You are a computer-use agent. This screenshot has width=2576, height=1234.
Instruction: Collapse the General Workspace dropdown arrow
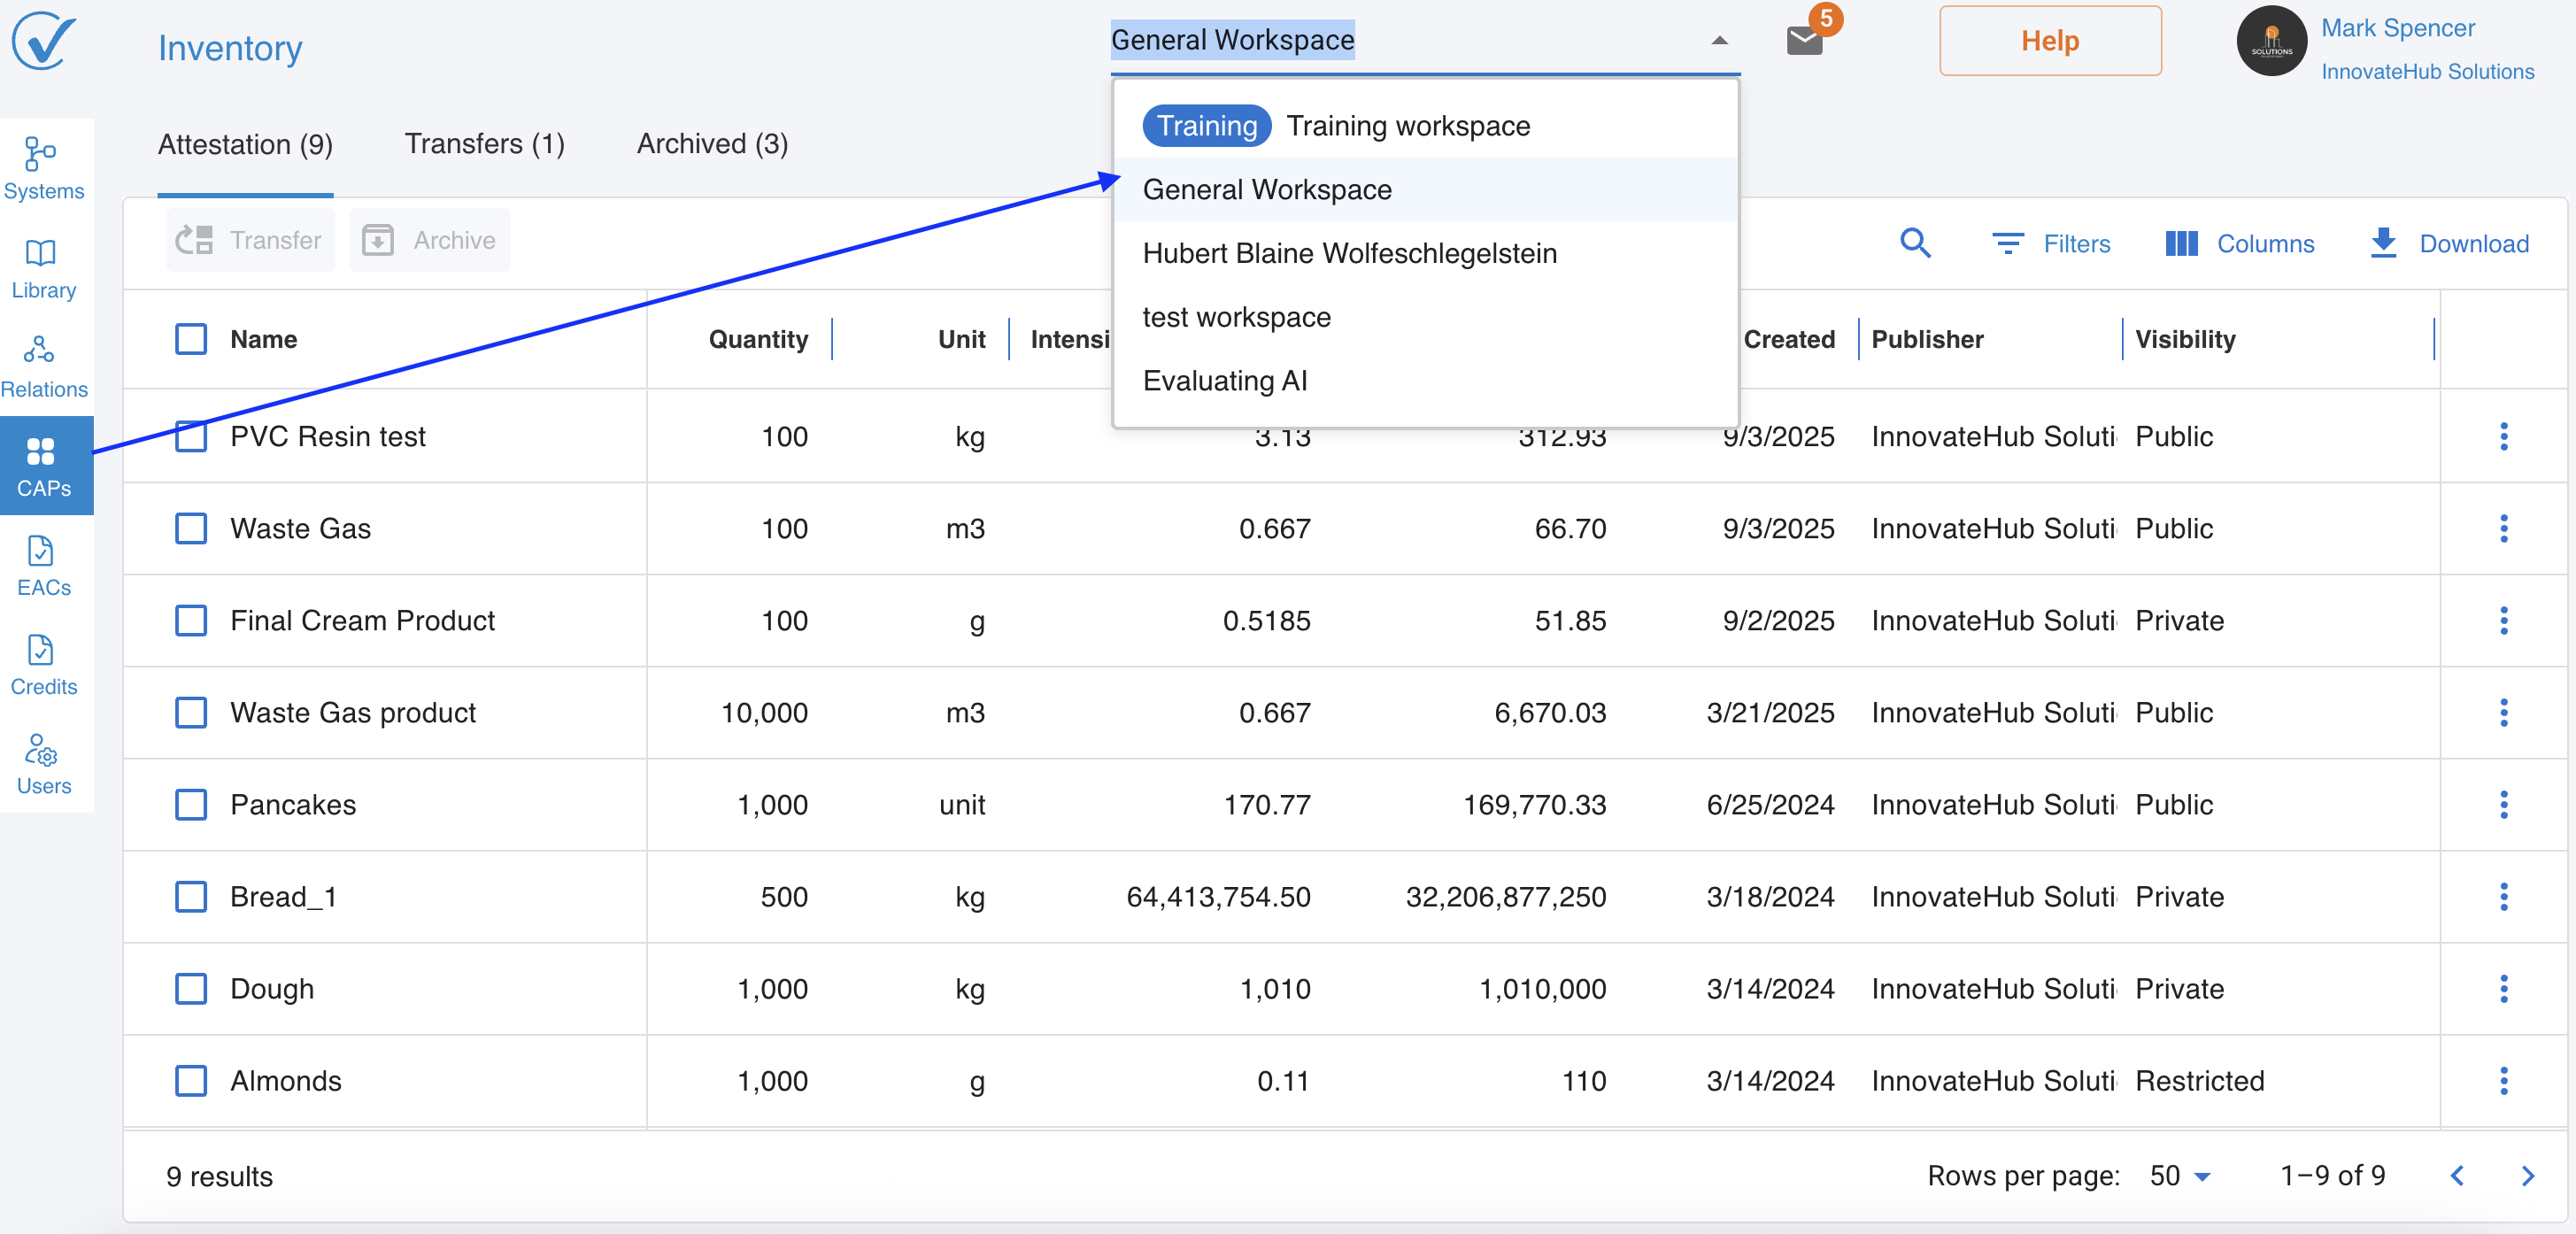point(1719,41)
